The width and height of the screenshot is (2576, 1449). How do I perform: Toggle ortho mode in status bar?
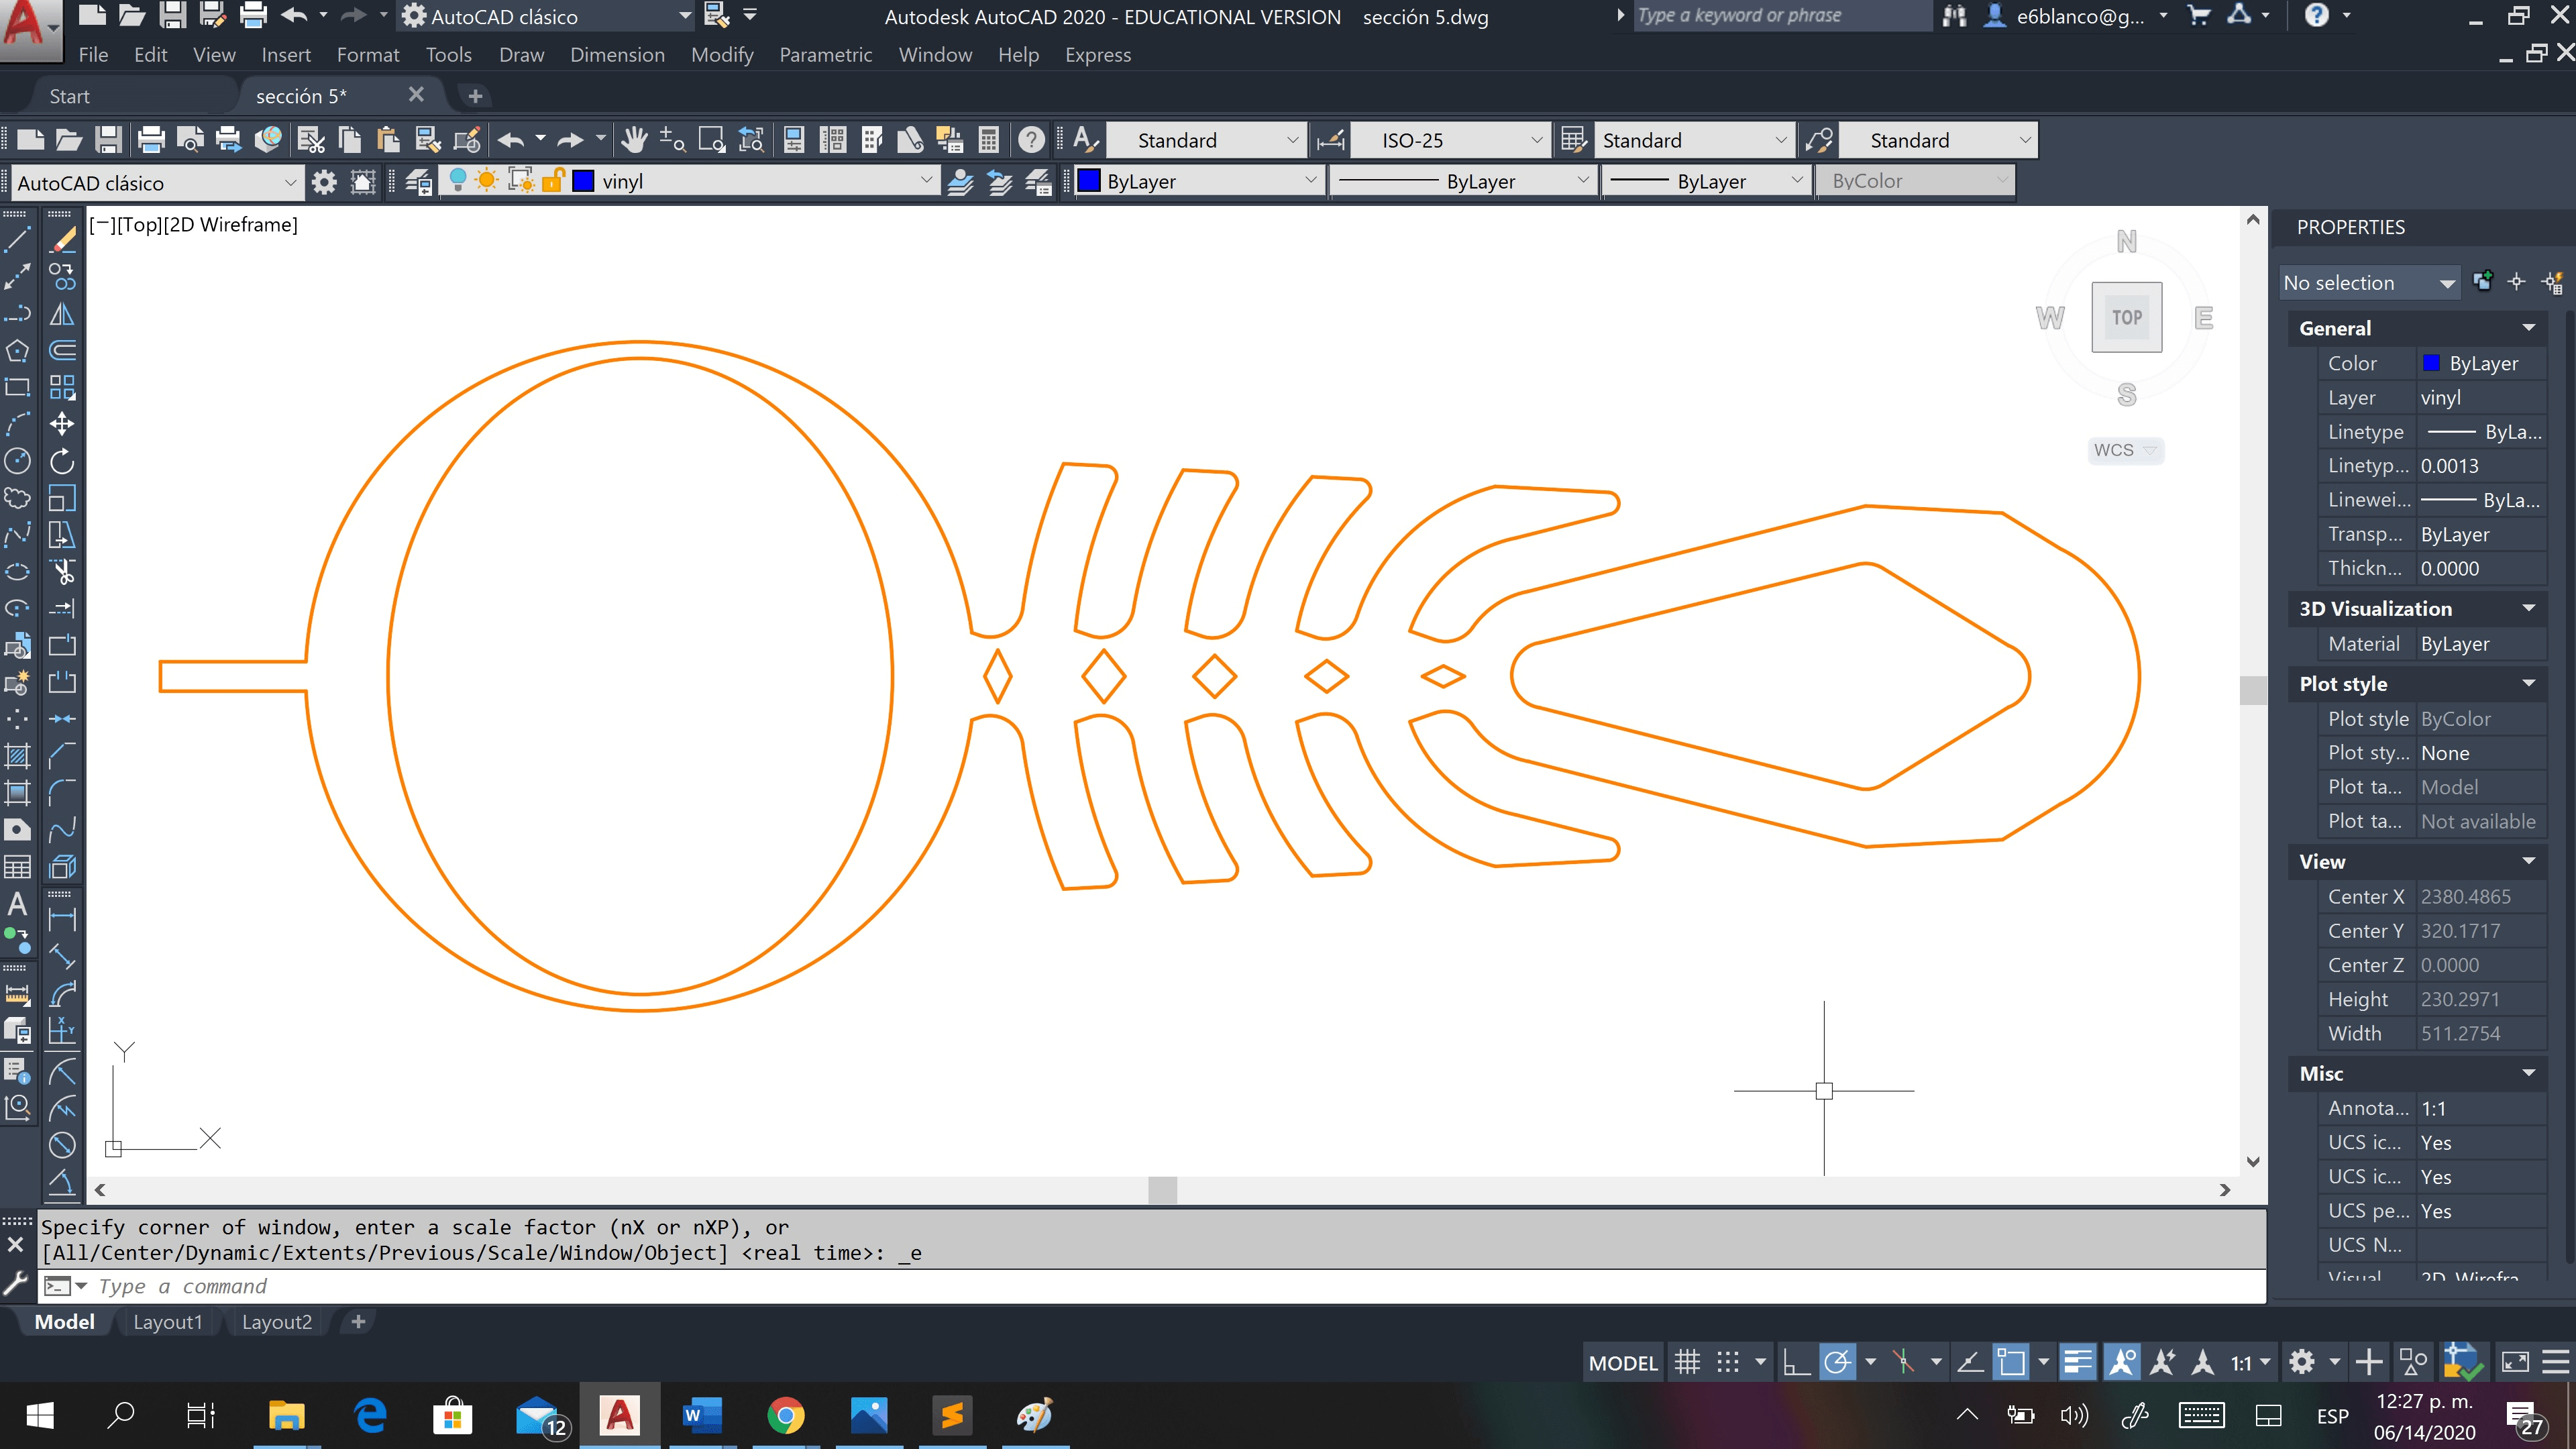1796,1362
